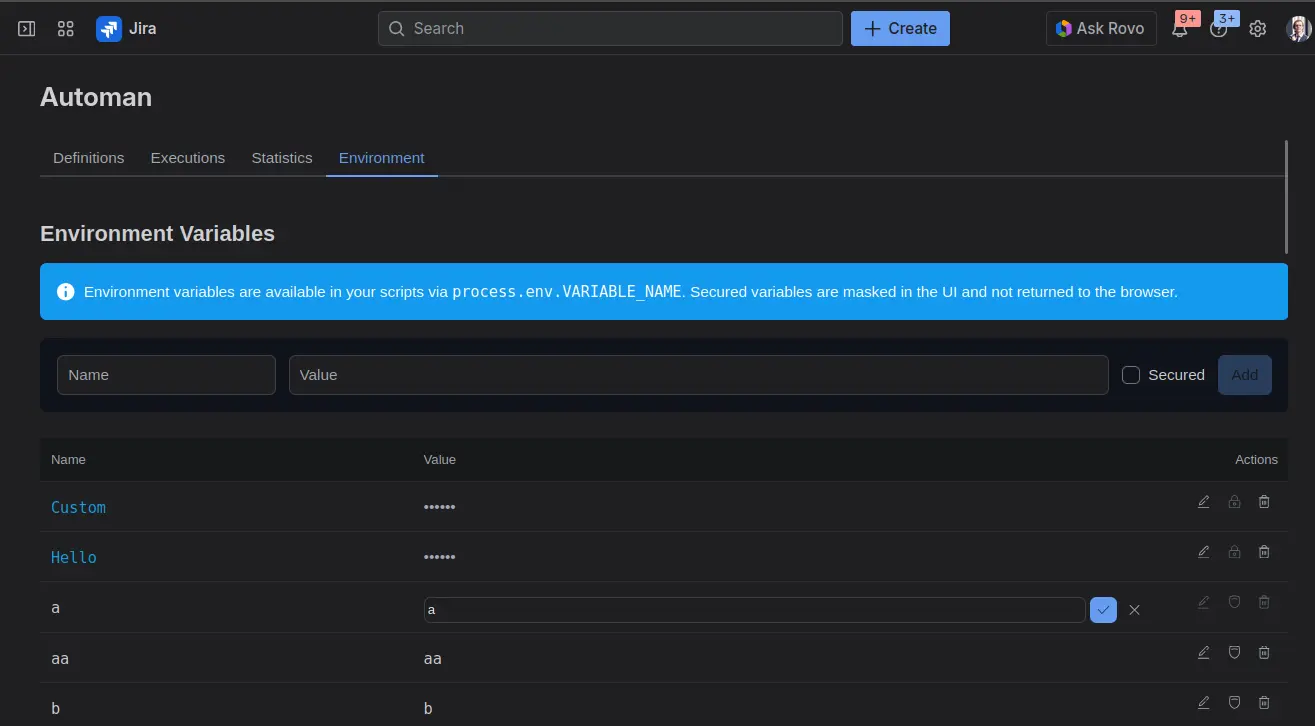
Task: Focus the new variable Name field
Action: pyautogui.click(x=166, y=375)
